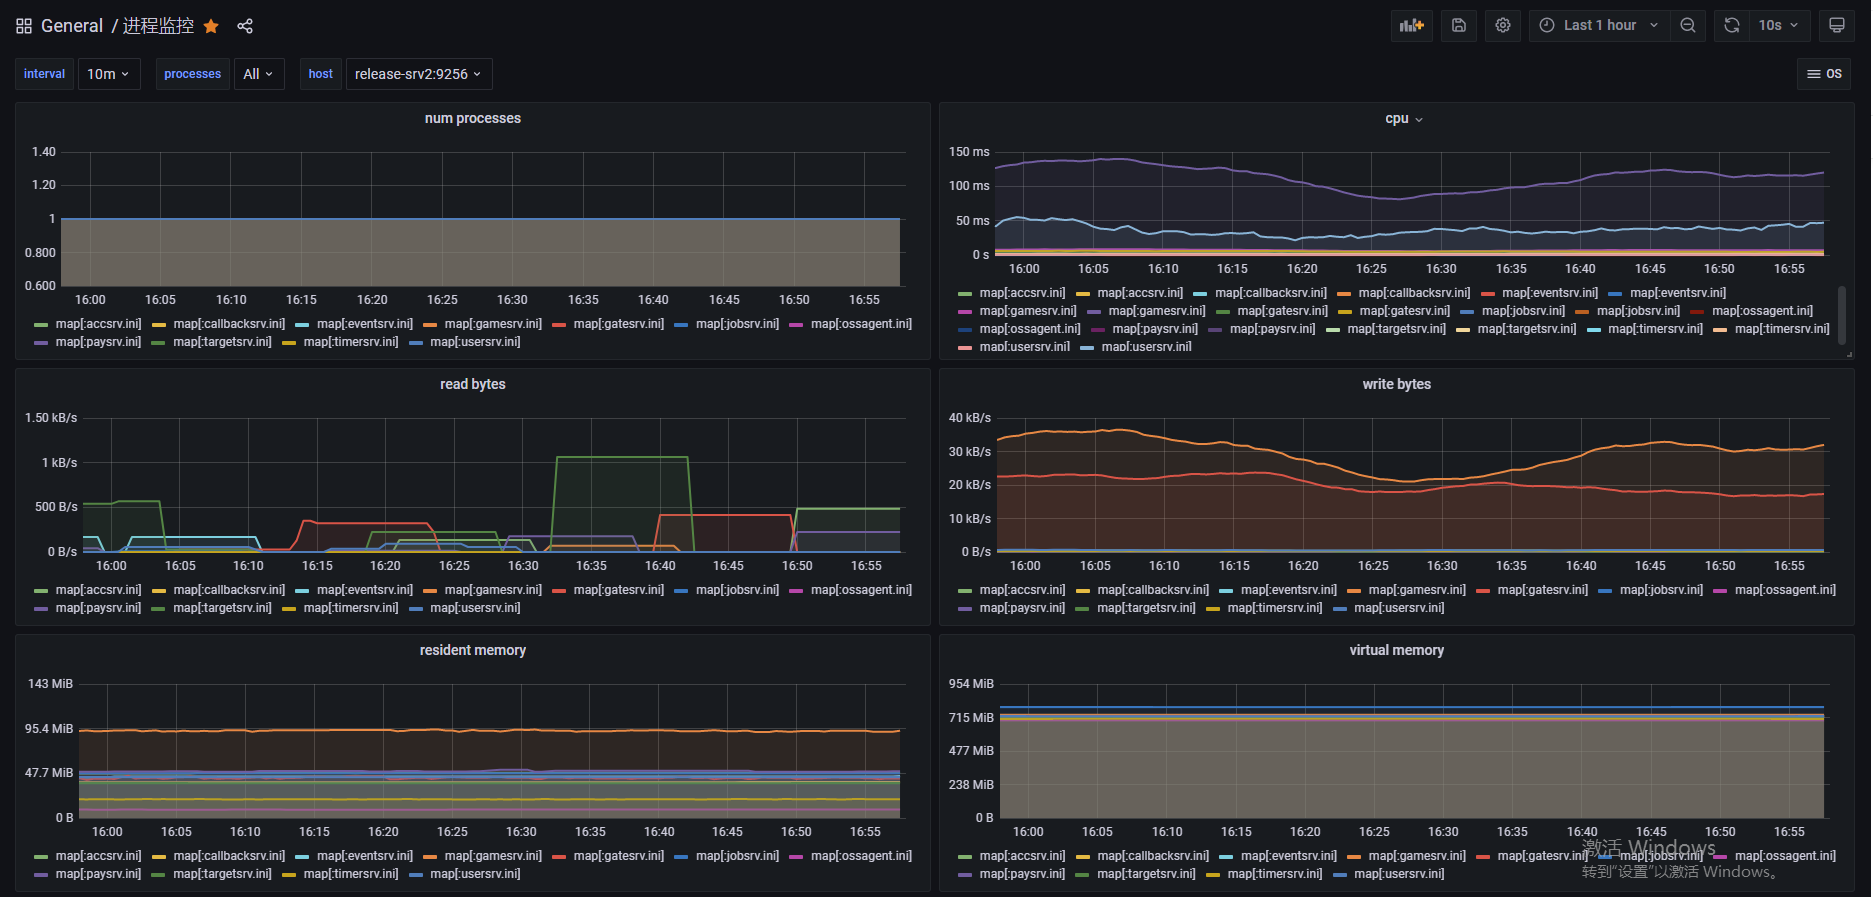Add a new panel with the chart-plus icon

(x=1412, y=26)
